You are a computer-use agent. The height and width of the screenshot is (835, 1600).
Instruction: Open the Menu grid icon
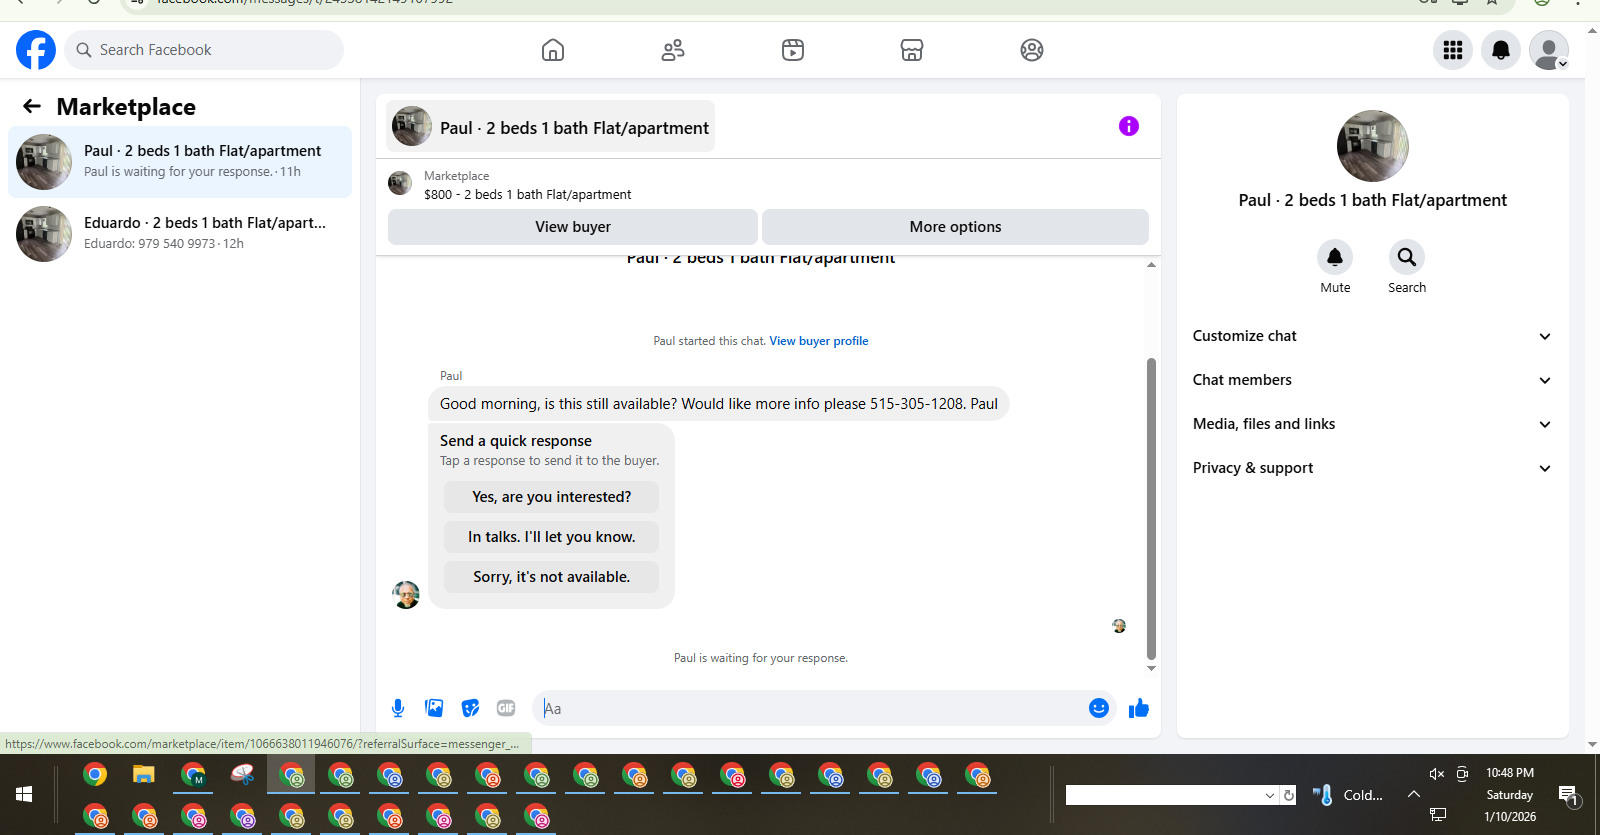(1453, 50)
